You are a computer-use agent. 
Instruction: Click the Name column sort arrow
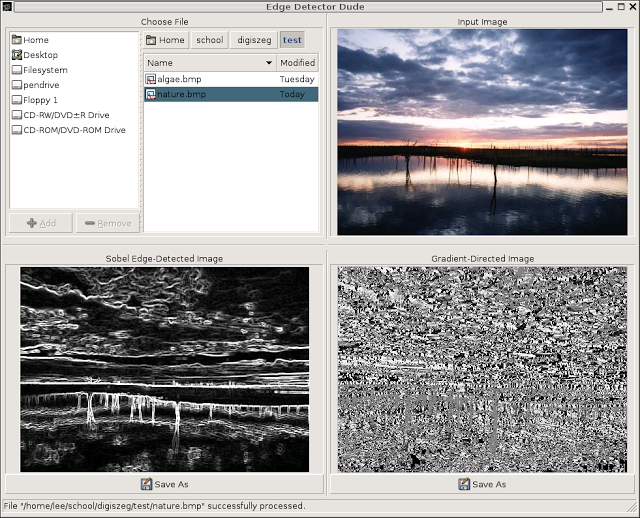point(268,63)
